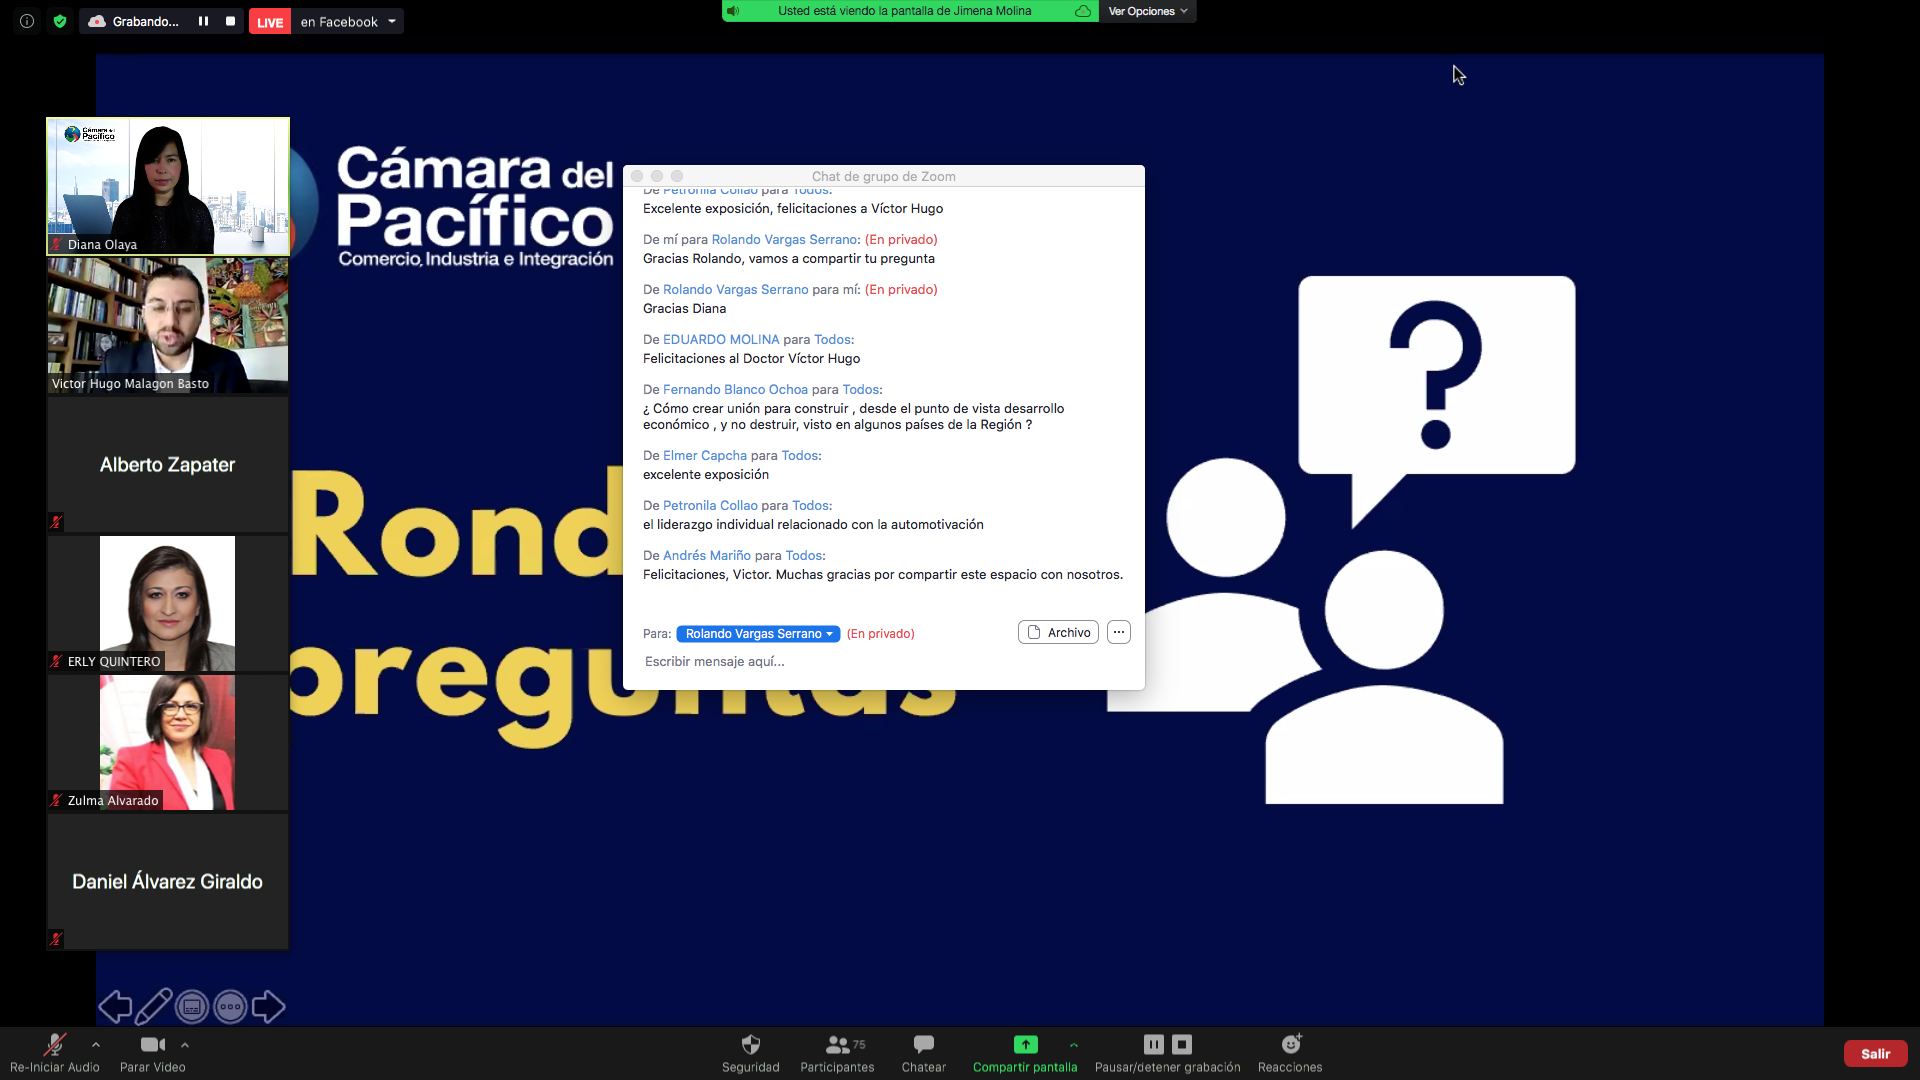Click message 'Gracias Diana' in chat
Viewport: 1920px width, 1080px height.
pos(685,308)
